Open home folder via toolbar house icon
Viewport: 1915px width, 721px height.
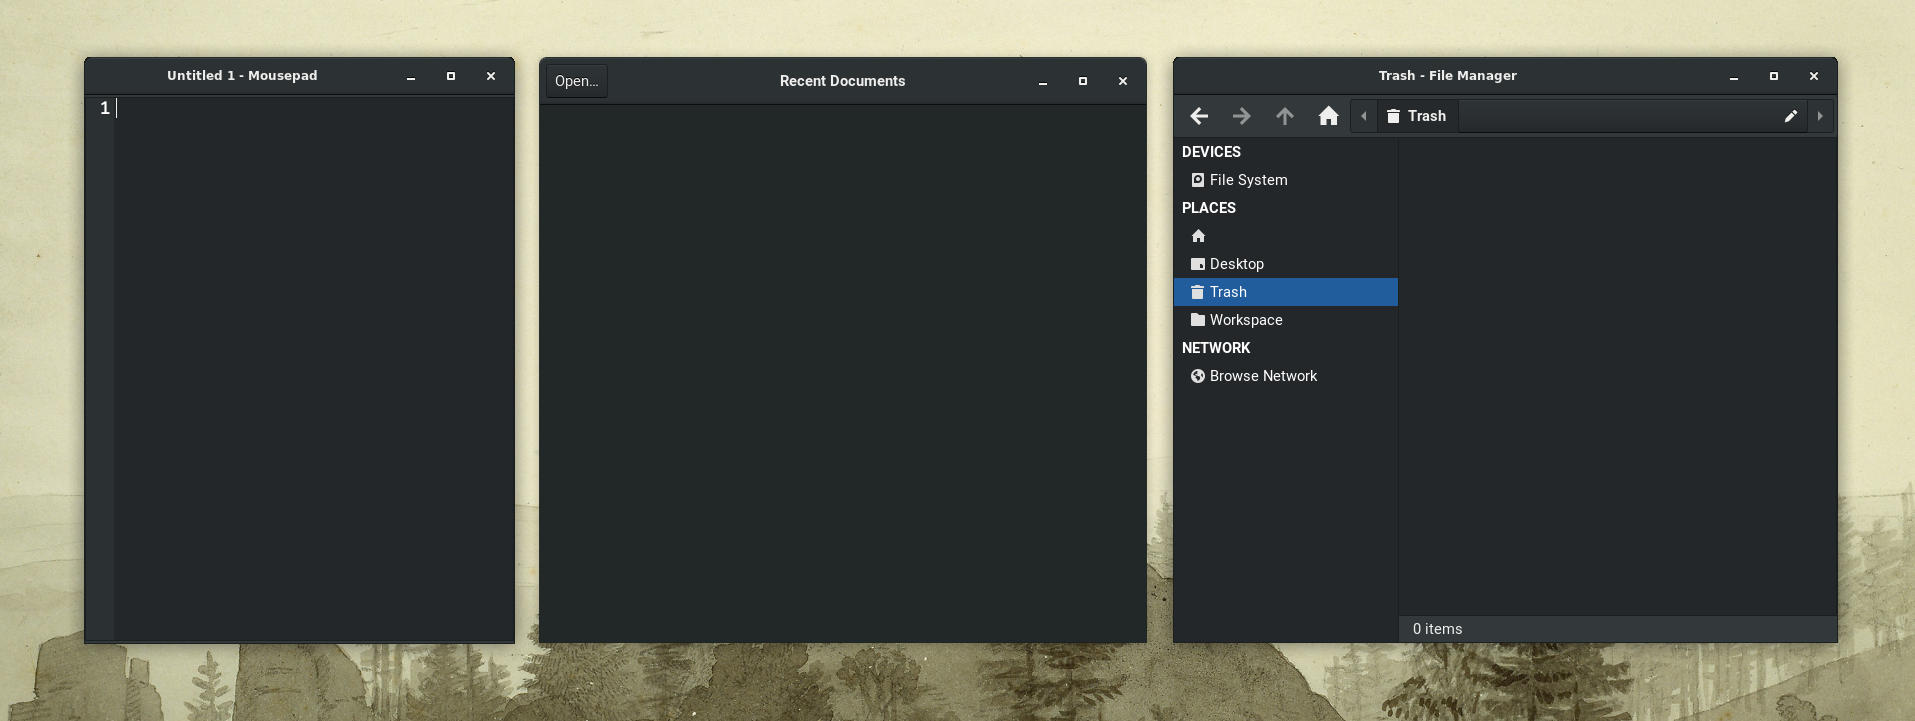(1328, 116)
